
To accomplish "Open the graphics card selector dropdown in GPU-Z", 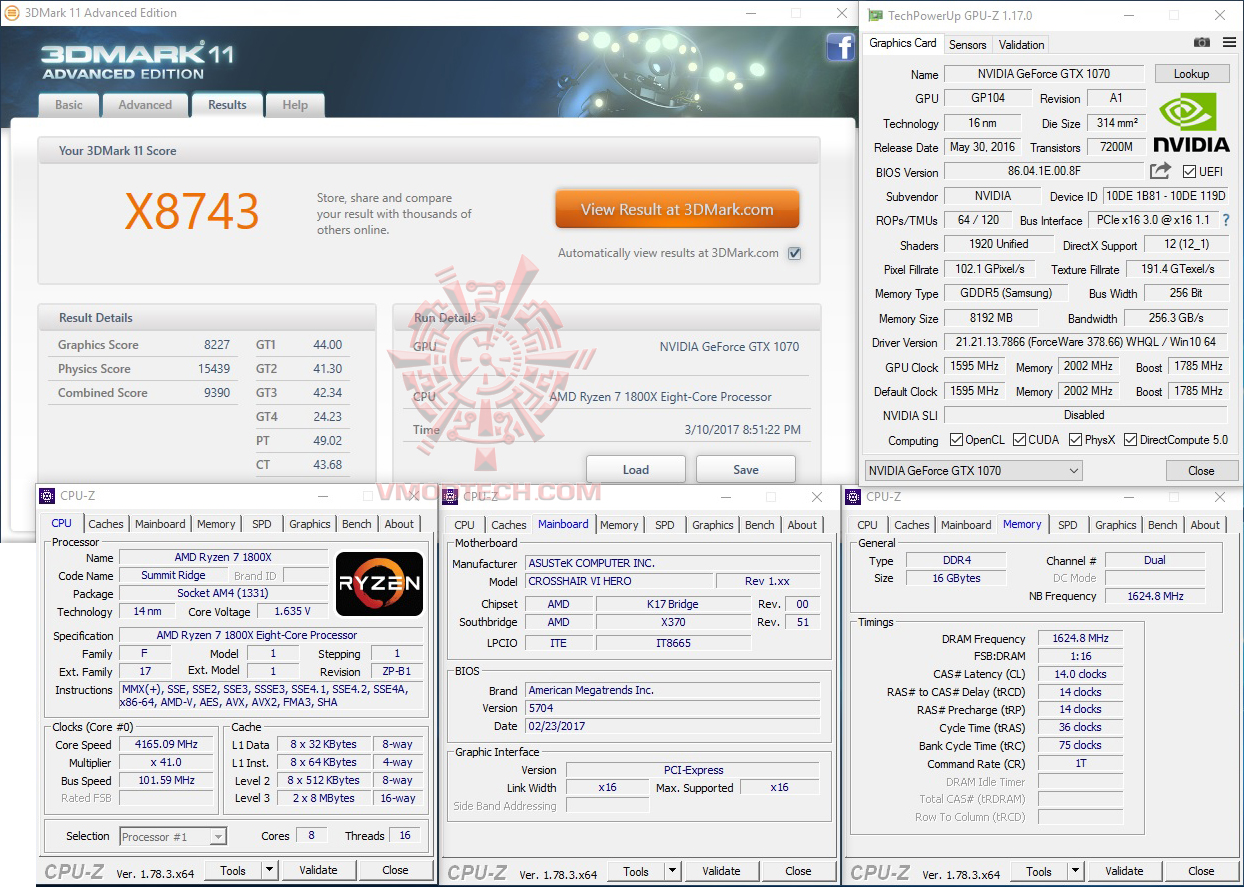I will click(1073, 470).
